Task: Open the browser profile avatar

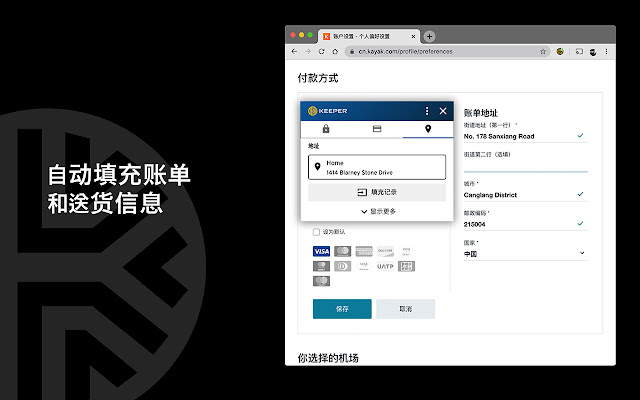Action: (x=593, y=52)
